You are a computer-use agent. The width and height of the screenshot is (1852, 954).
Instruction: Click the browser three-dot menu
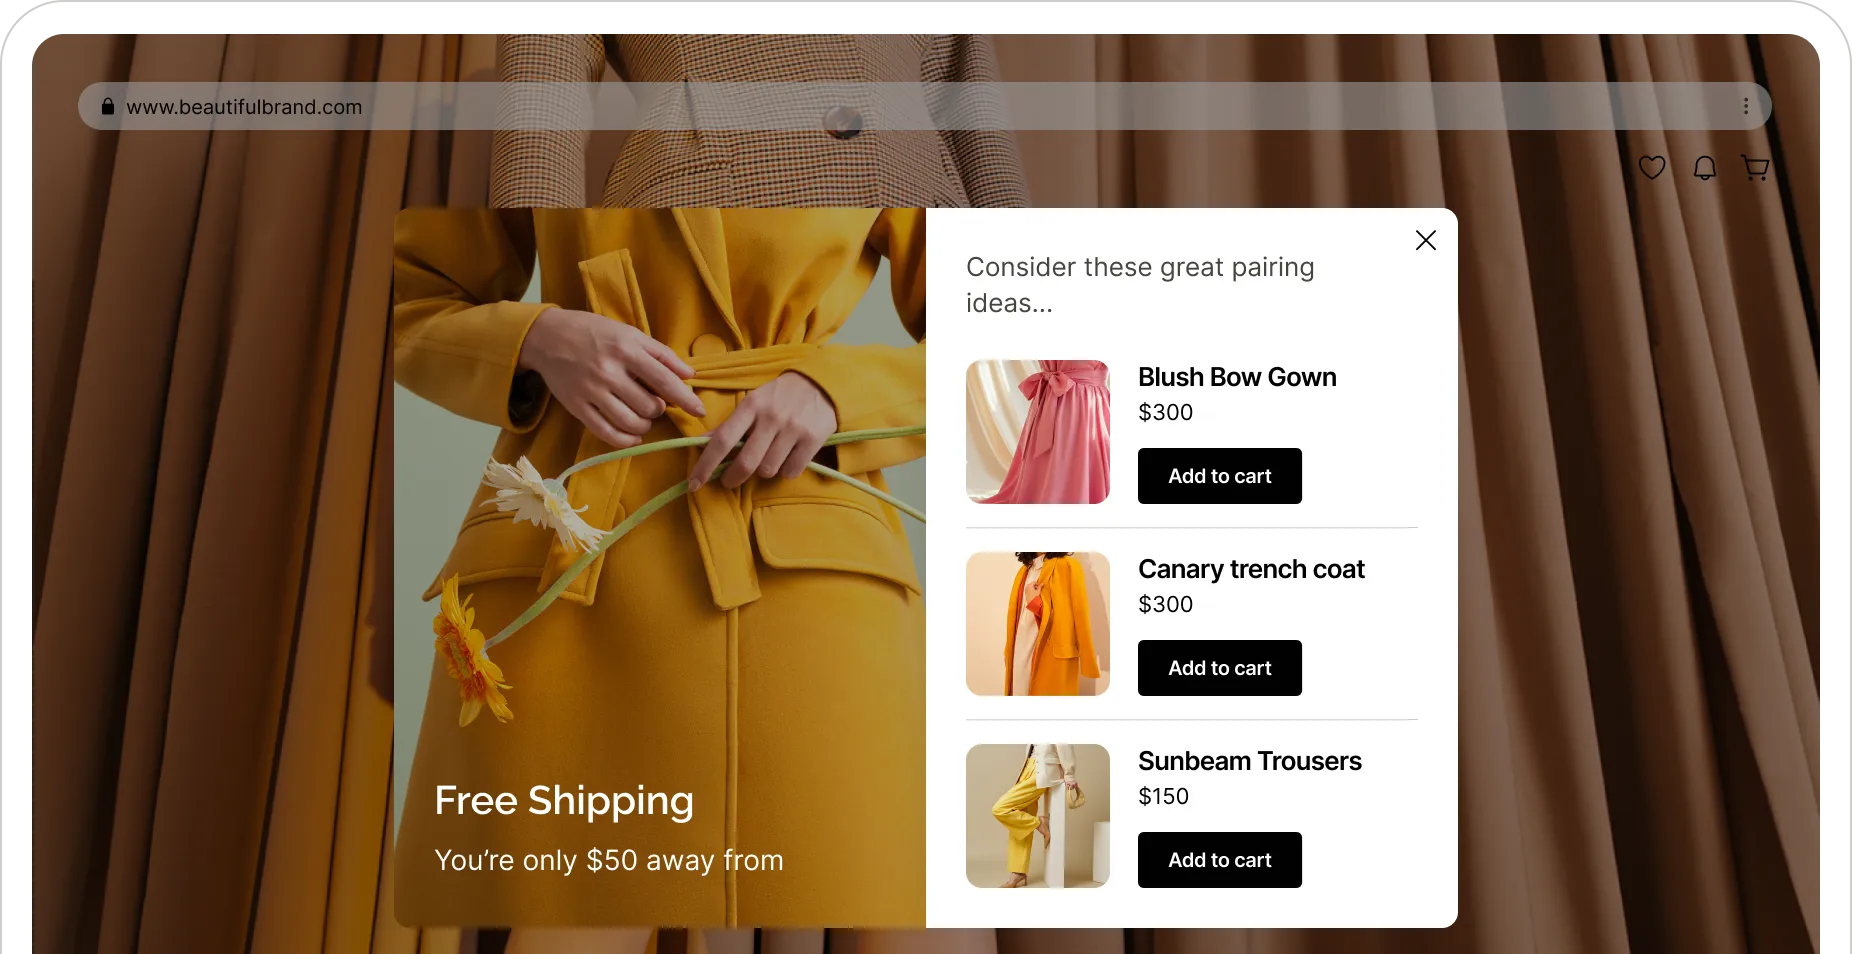click(x=1746, y=106)
